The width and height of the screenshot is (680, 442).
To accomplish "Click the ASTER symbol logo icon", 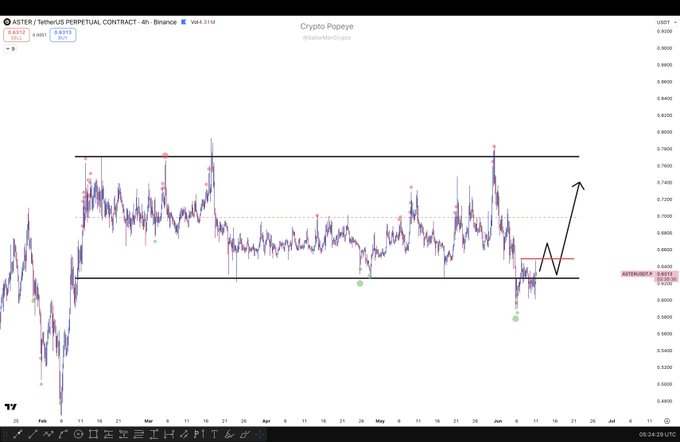I will [x=7, y=22].
